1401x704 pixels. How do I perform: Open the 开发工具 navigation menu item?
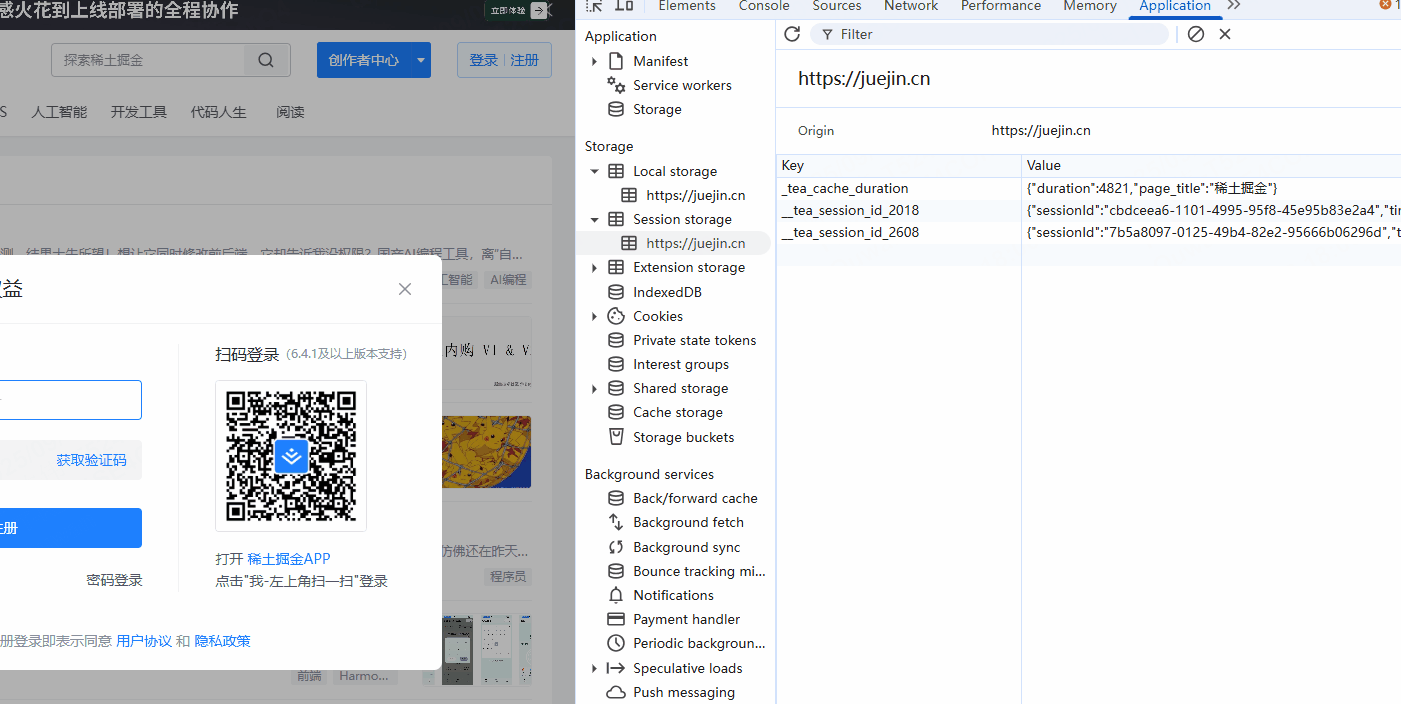click(x=138, y=111)
